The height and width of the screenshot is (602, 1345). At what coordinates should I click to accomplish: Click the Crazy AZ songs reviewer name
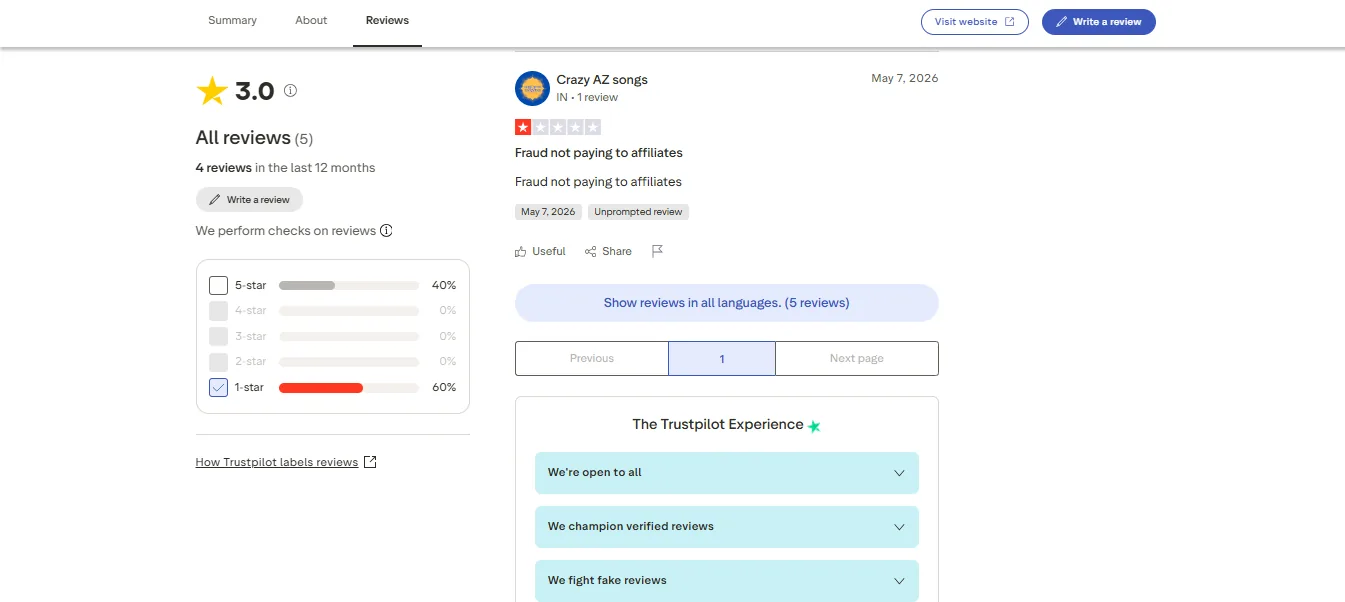602,80
